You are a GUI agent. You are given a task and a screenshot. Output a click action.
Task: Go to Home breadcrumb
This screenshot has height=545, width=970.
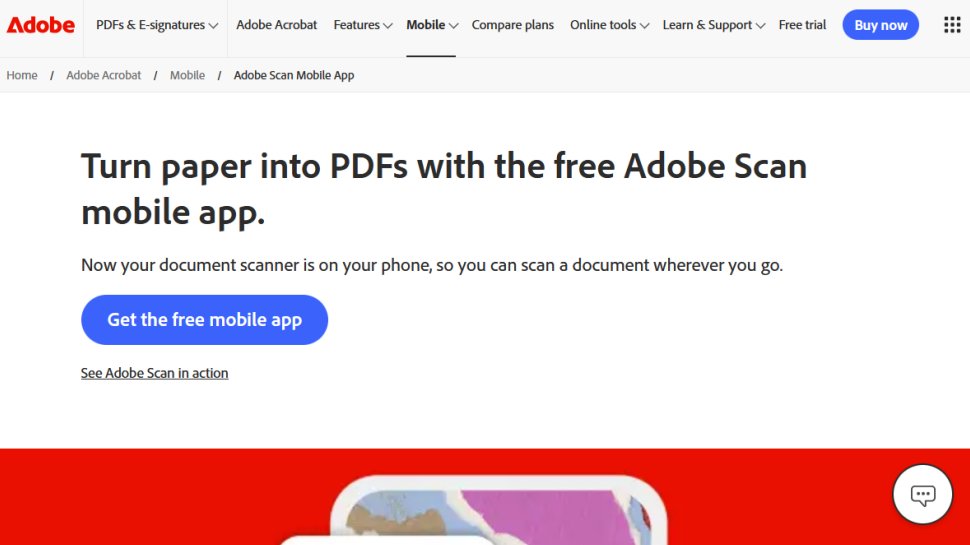pyautogui.click(x=22, y=75)
